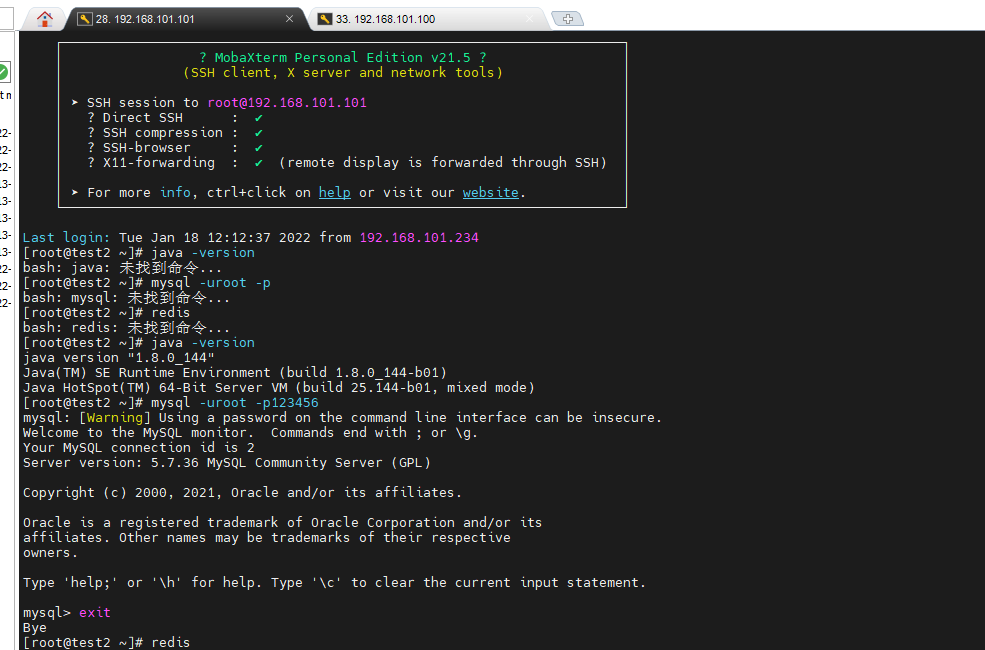Click the 'bash: java: 未找到命令...' line
The height and width of the screenshot is (650, 985).
point(122,268)
